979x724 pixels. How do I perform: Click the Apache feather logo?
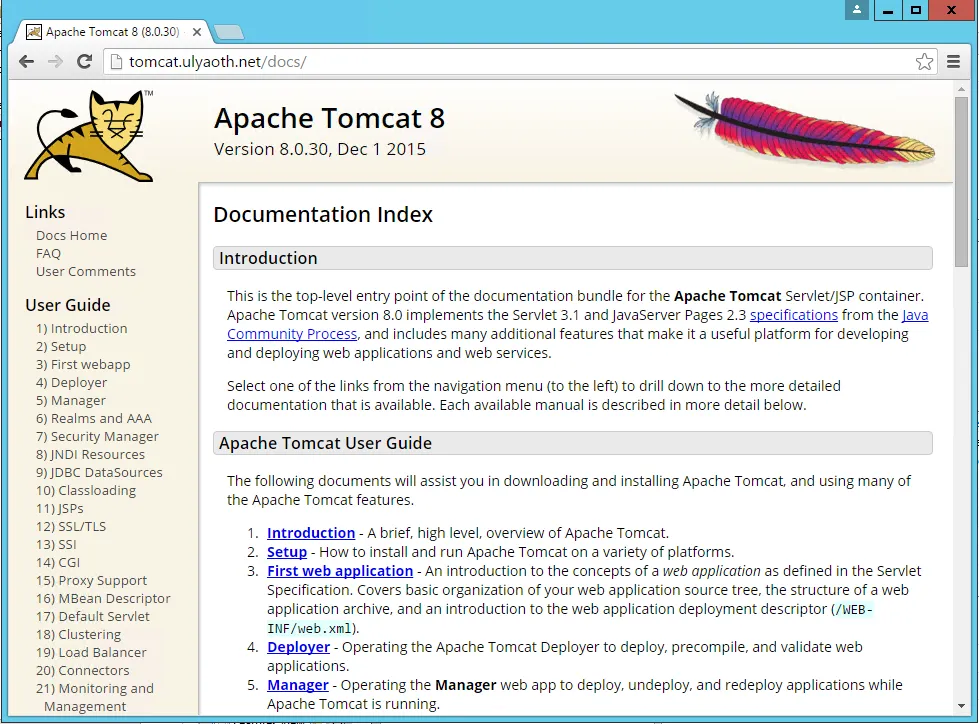coord(805,128)
